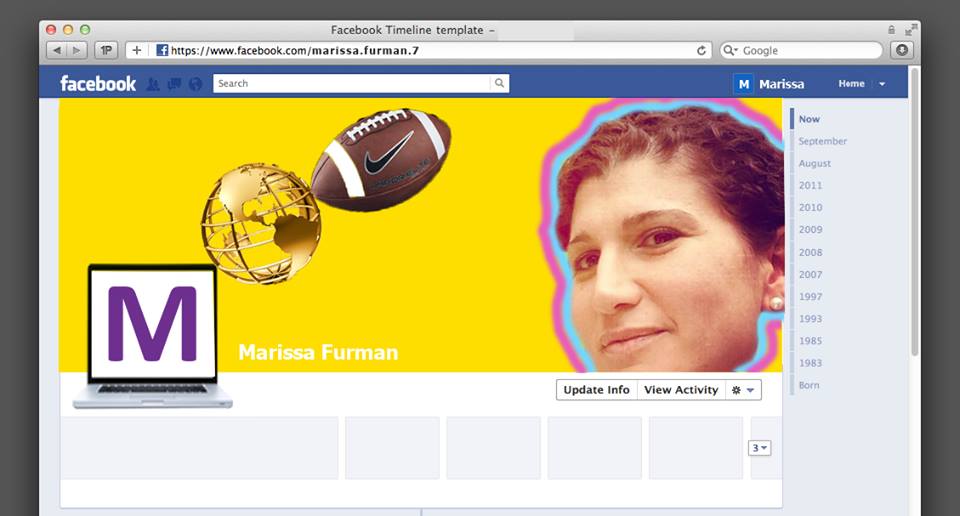Jump to September on the timeline
This screenshot has width=960, height=516.
click(x=823, y=141)
